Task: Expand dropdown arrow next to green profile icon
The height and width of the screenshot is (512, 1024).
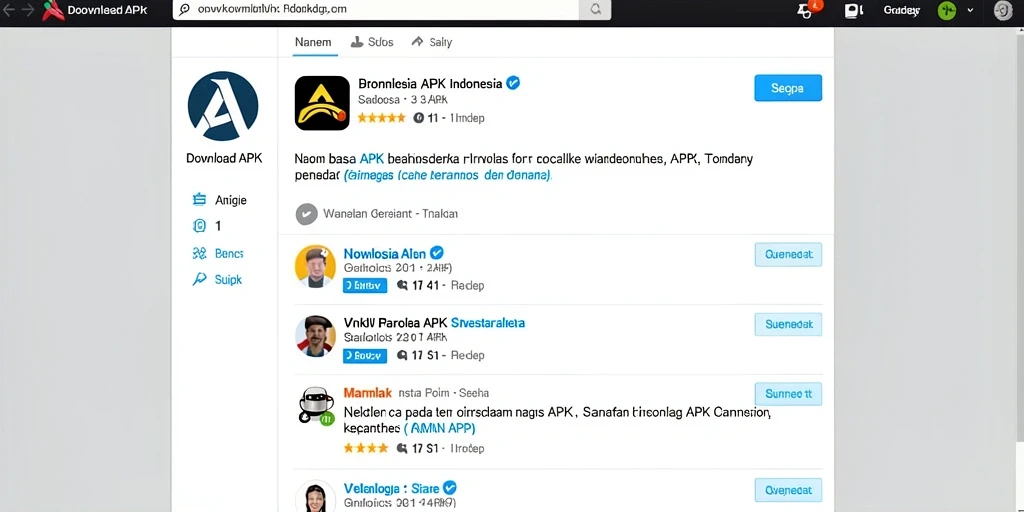Action: coord(970,10)
